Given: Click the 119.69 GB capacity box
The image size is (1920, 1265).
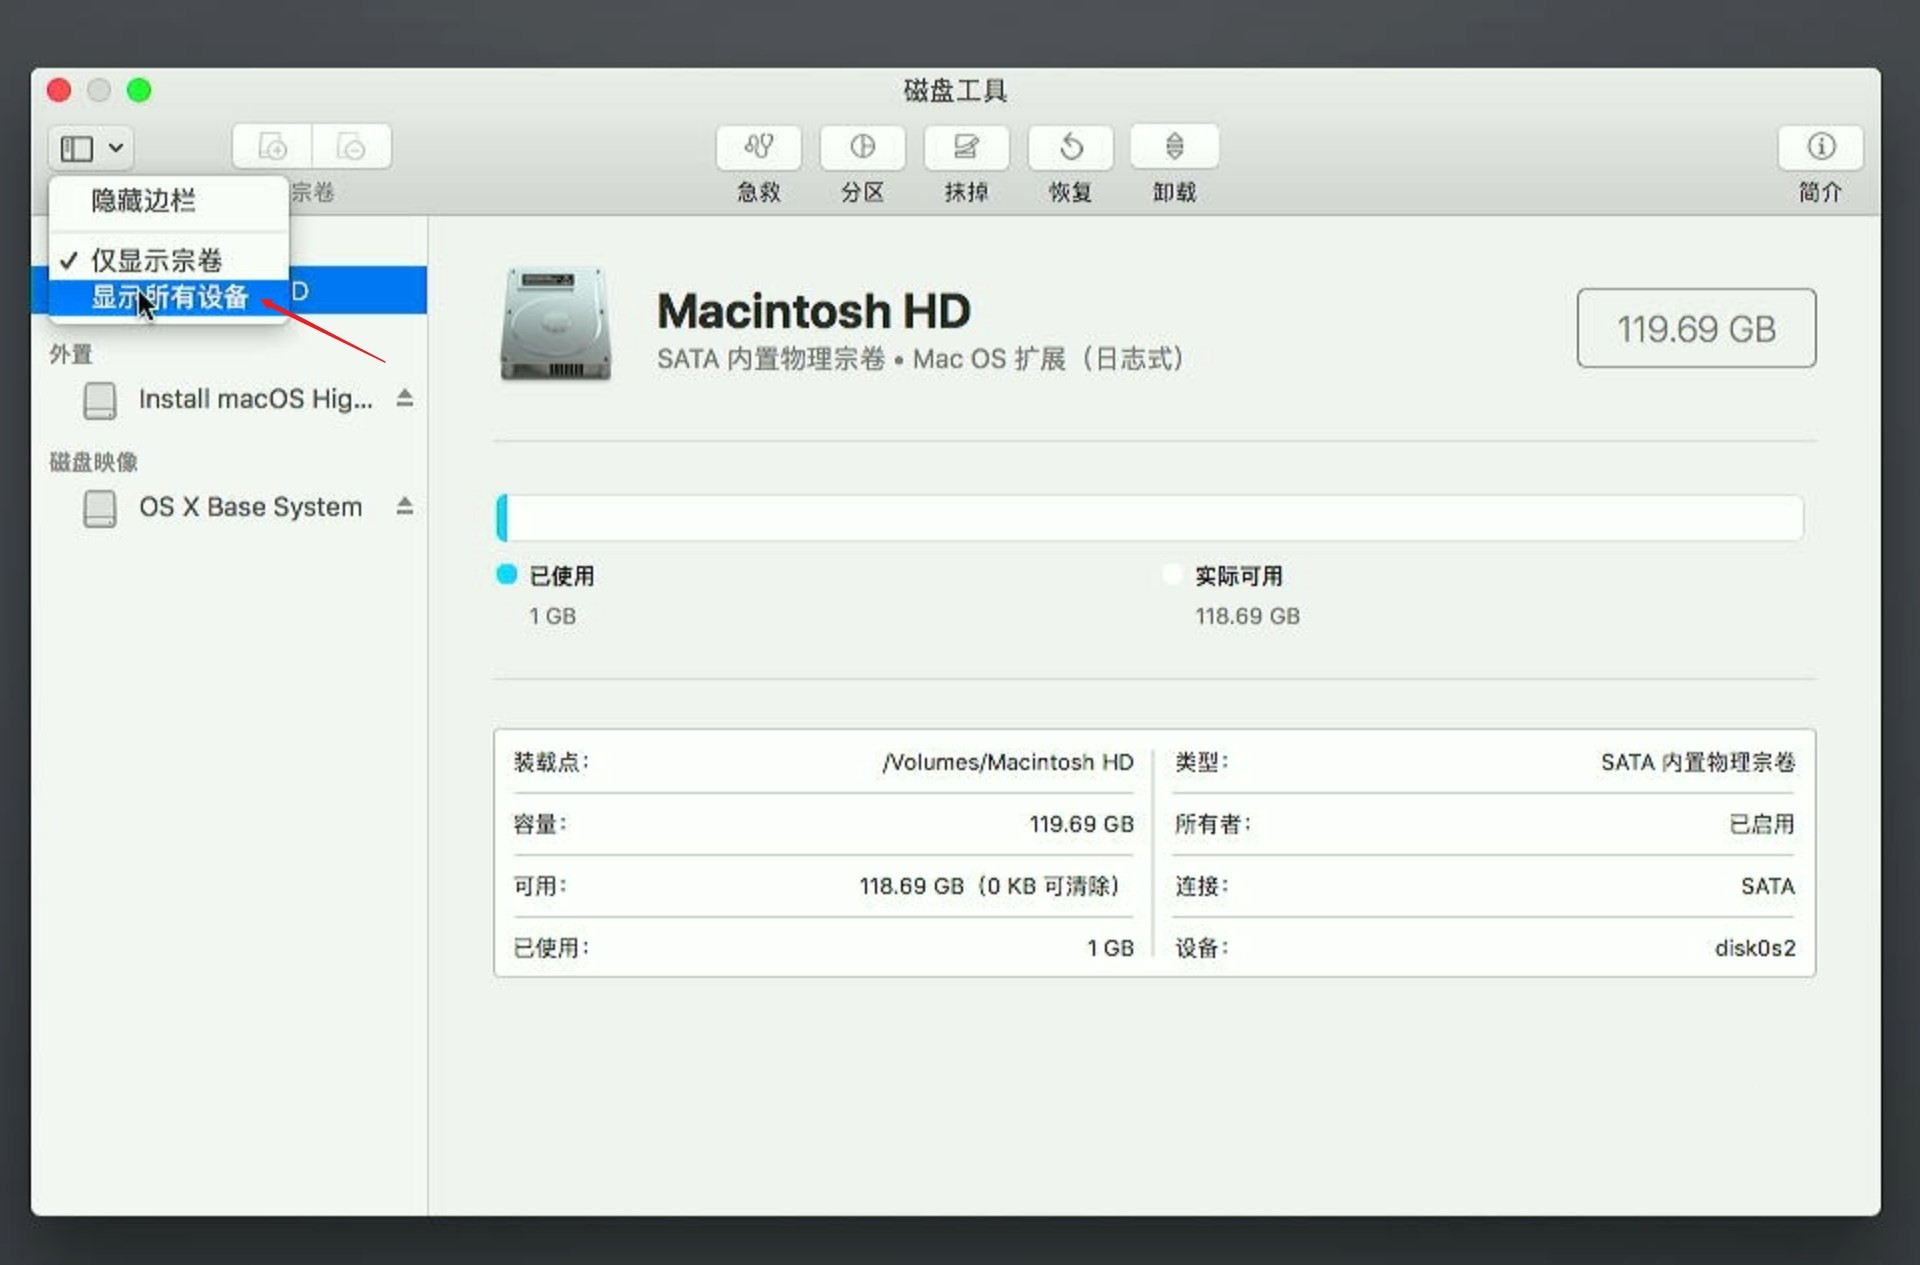Looking at the screenshot, I should [1696, 328].
